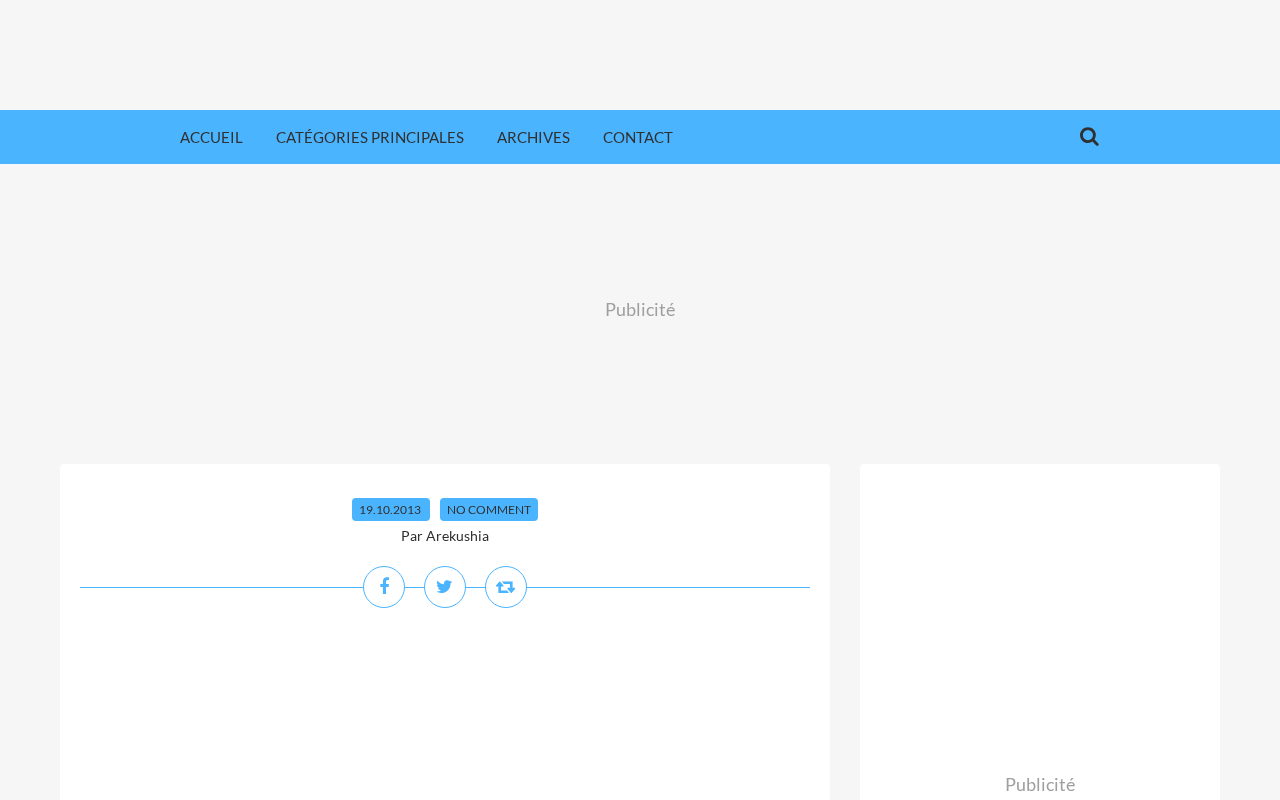Viewport: 1280px width, 800px height.
Task: Click the retweet arrows share icon
Action: [506, 587]
